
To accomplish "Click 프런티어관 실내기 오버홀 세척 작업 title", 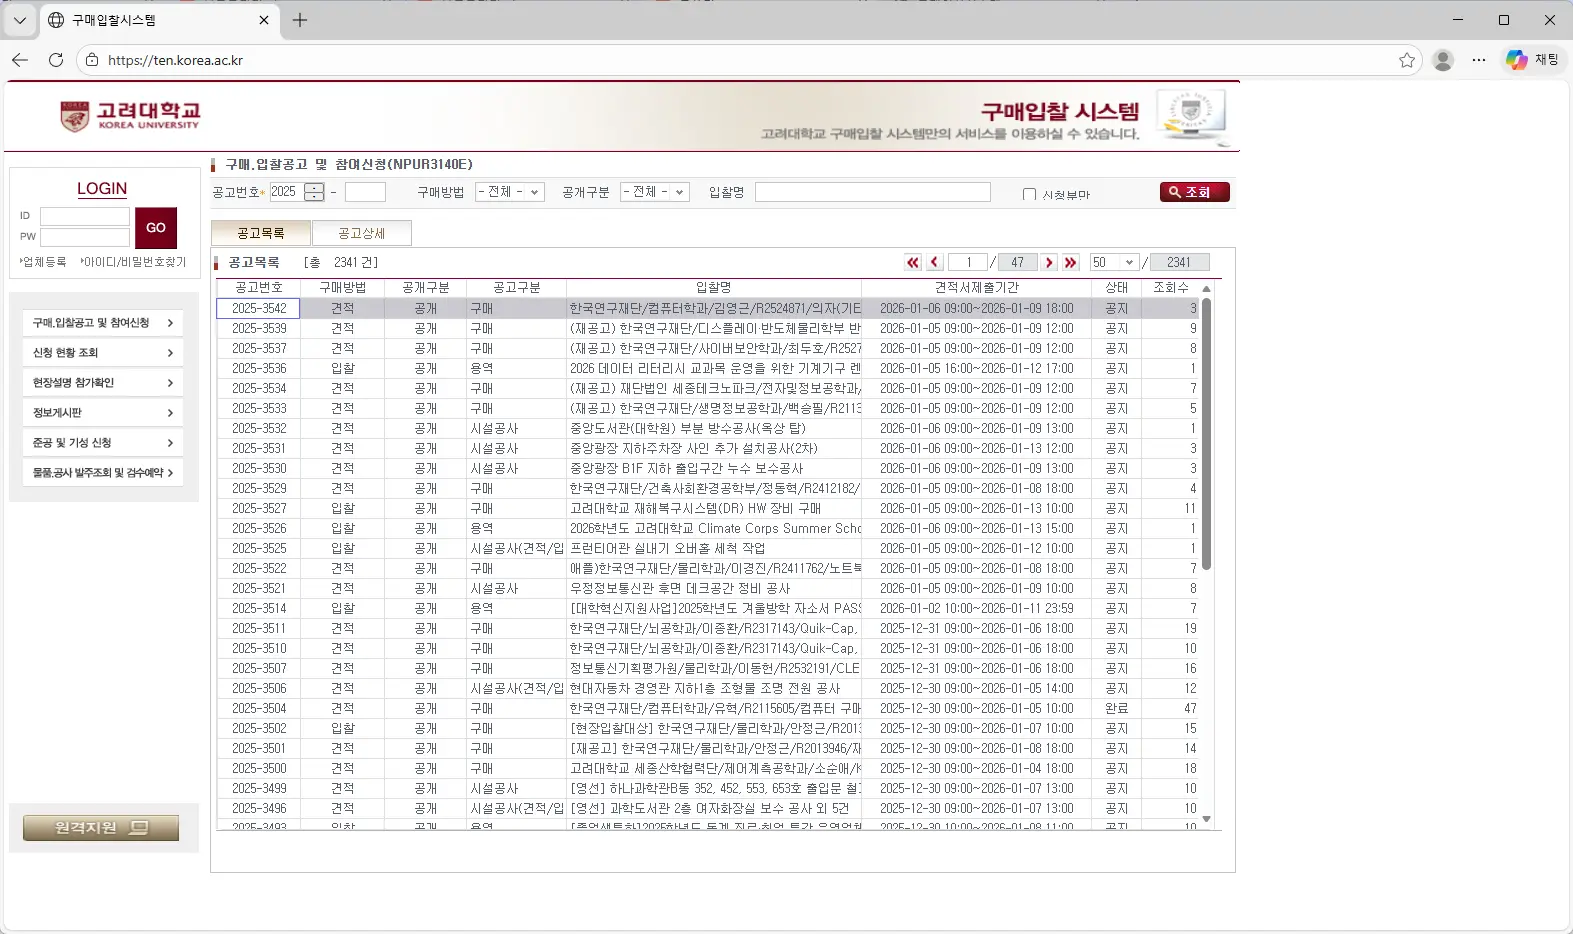I will pyautogui.click(x=668, y=548).
